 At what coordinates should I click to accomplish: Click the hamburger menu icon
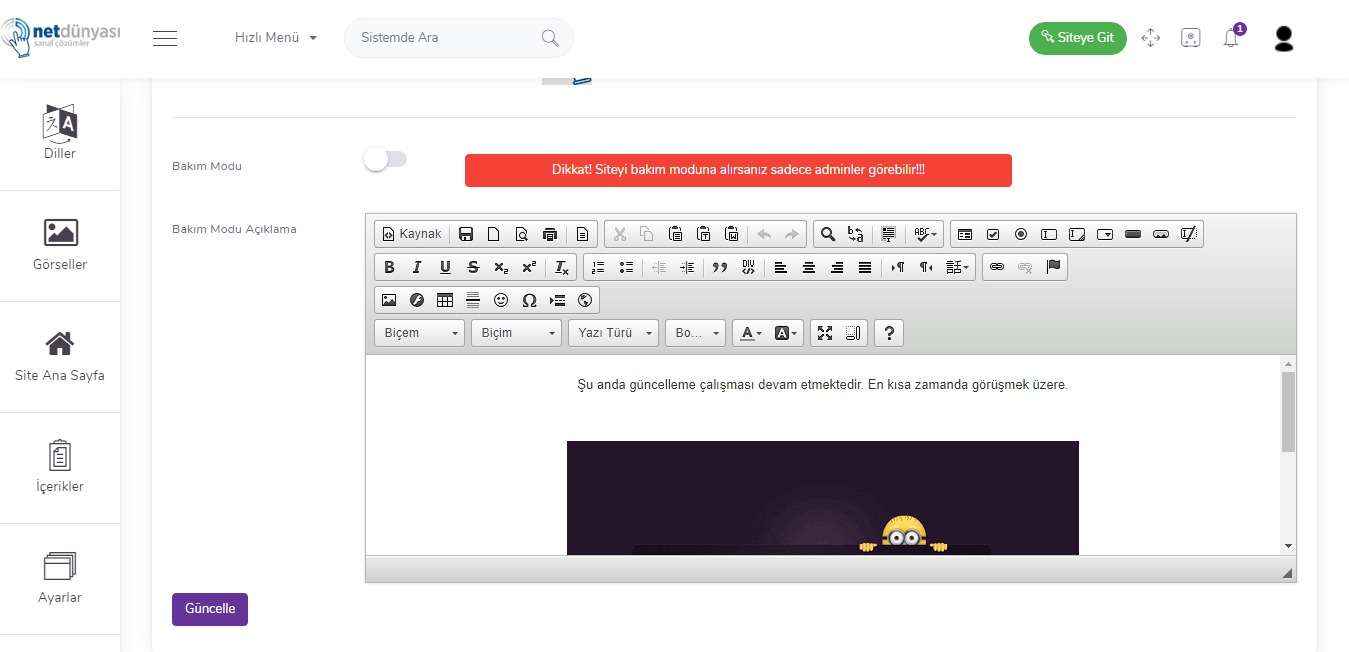165,38
